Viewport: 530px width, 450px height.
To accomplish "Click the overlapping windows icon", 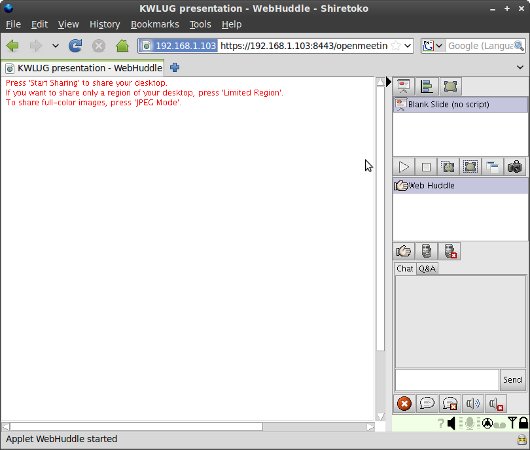I will point(492,167).
